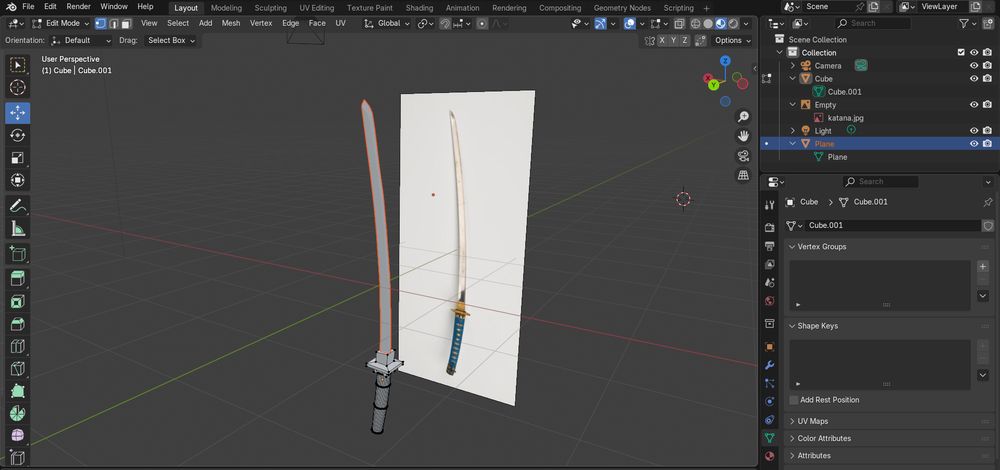Viewport: 1000px width, 470px height.
Task: Select the Cursor tool in the toolbar
Action: point(18,87)
